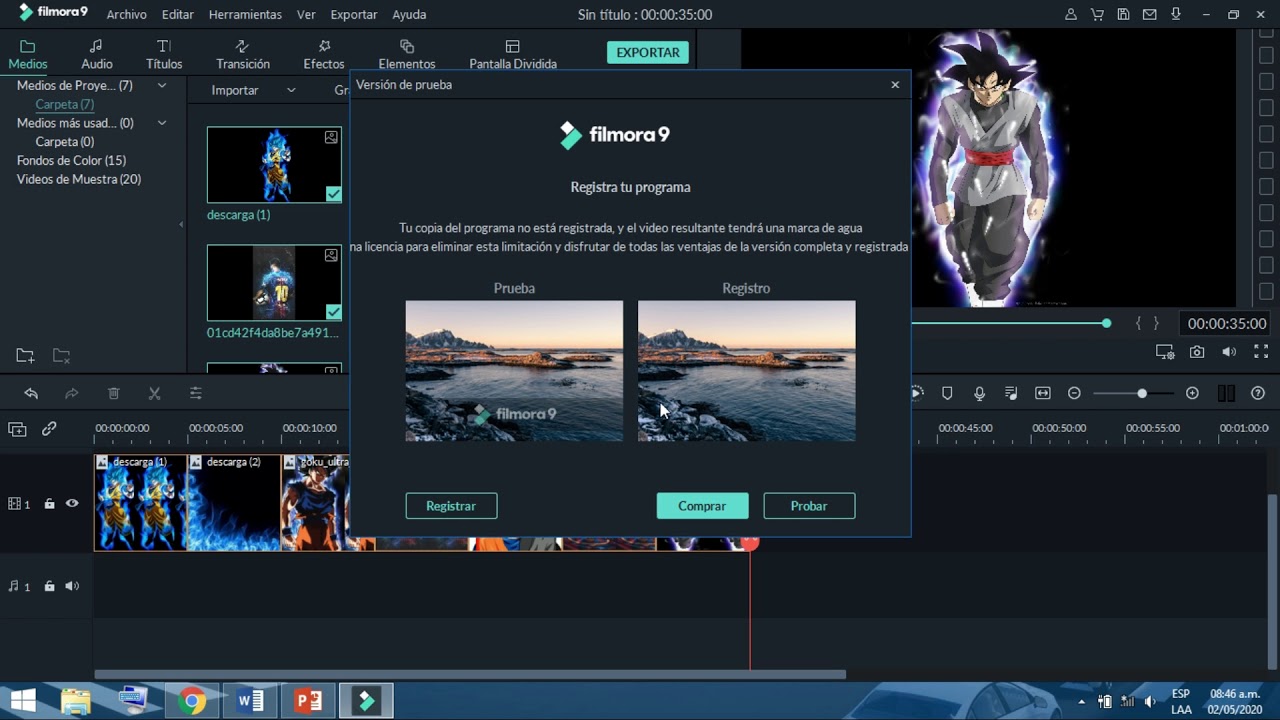1280x720 pixels.
Task: Lock audio track 1
Action: 49,586
